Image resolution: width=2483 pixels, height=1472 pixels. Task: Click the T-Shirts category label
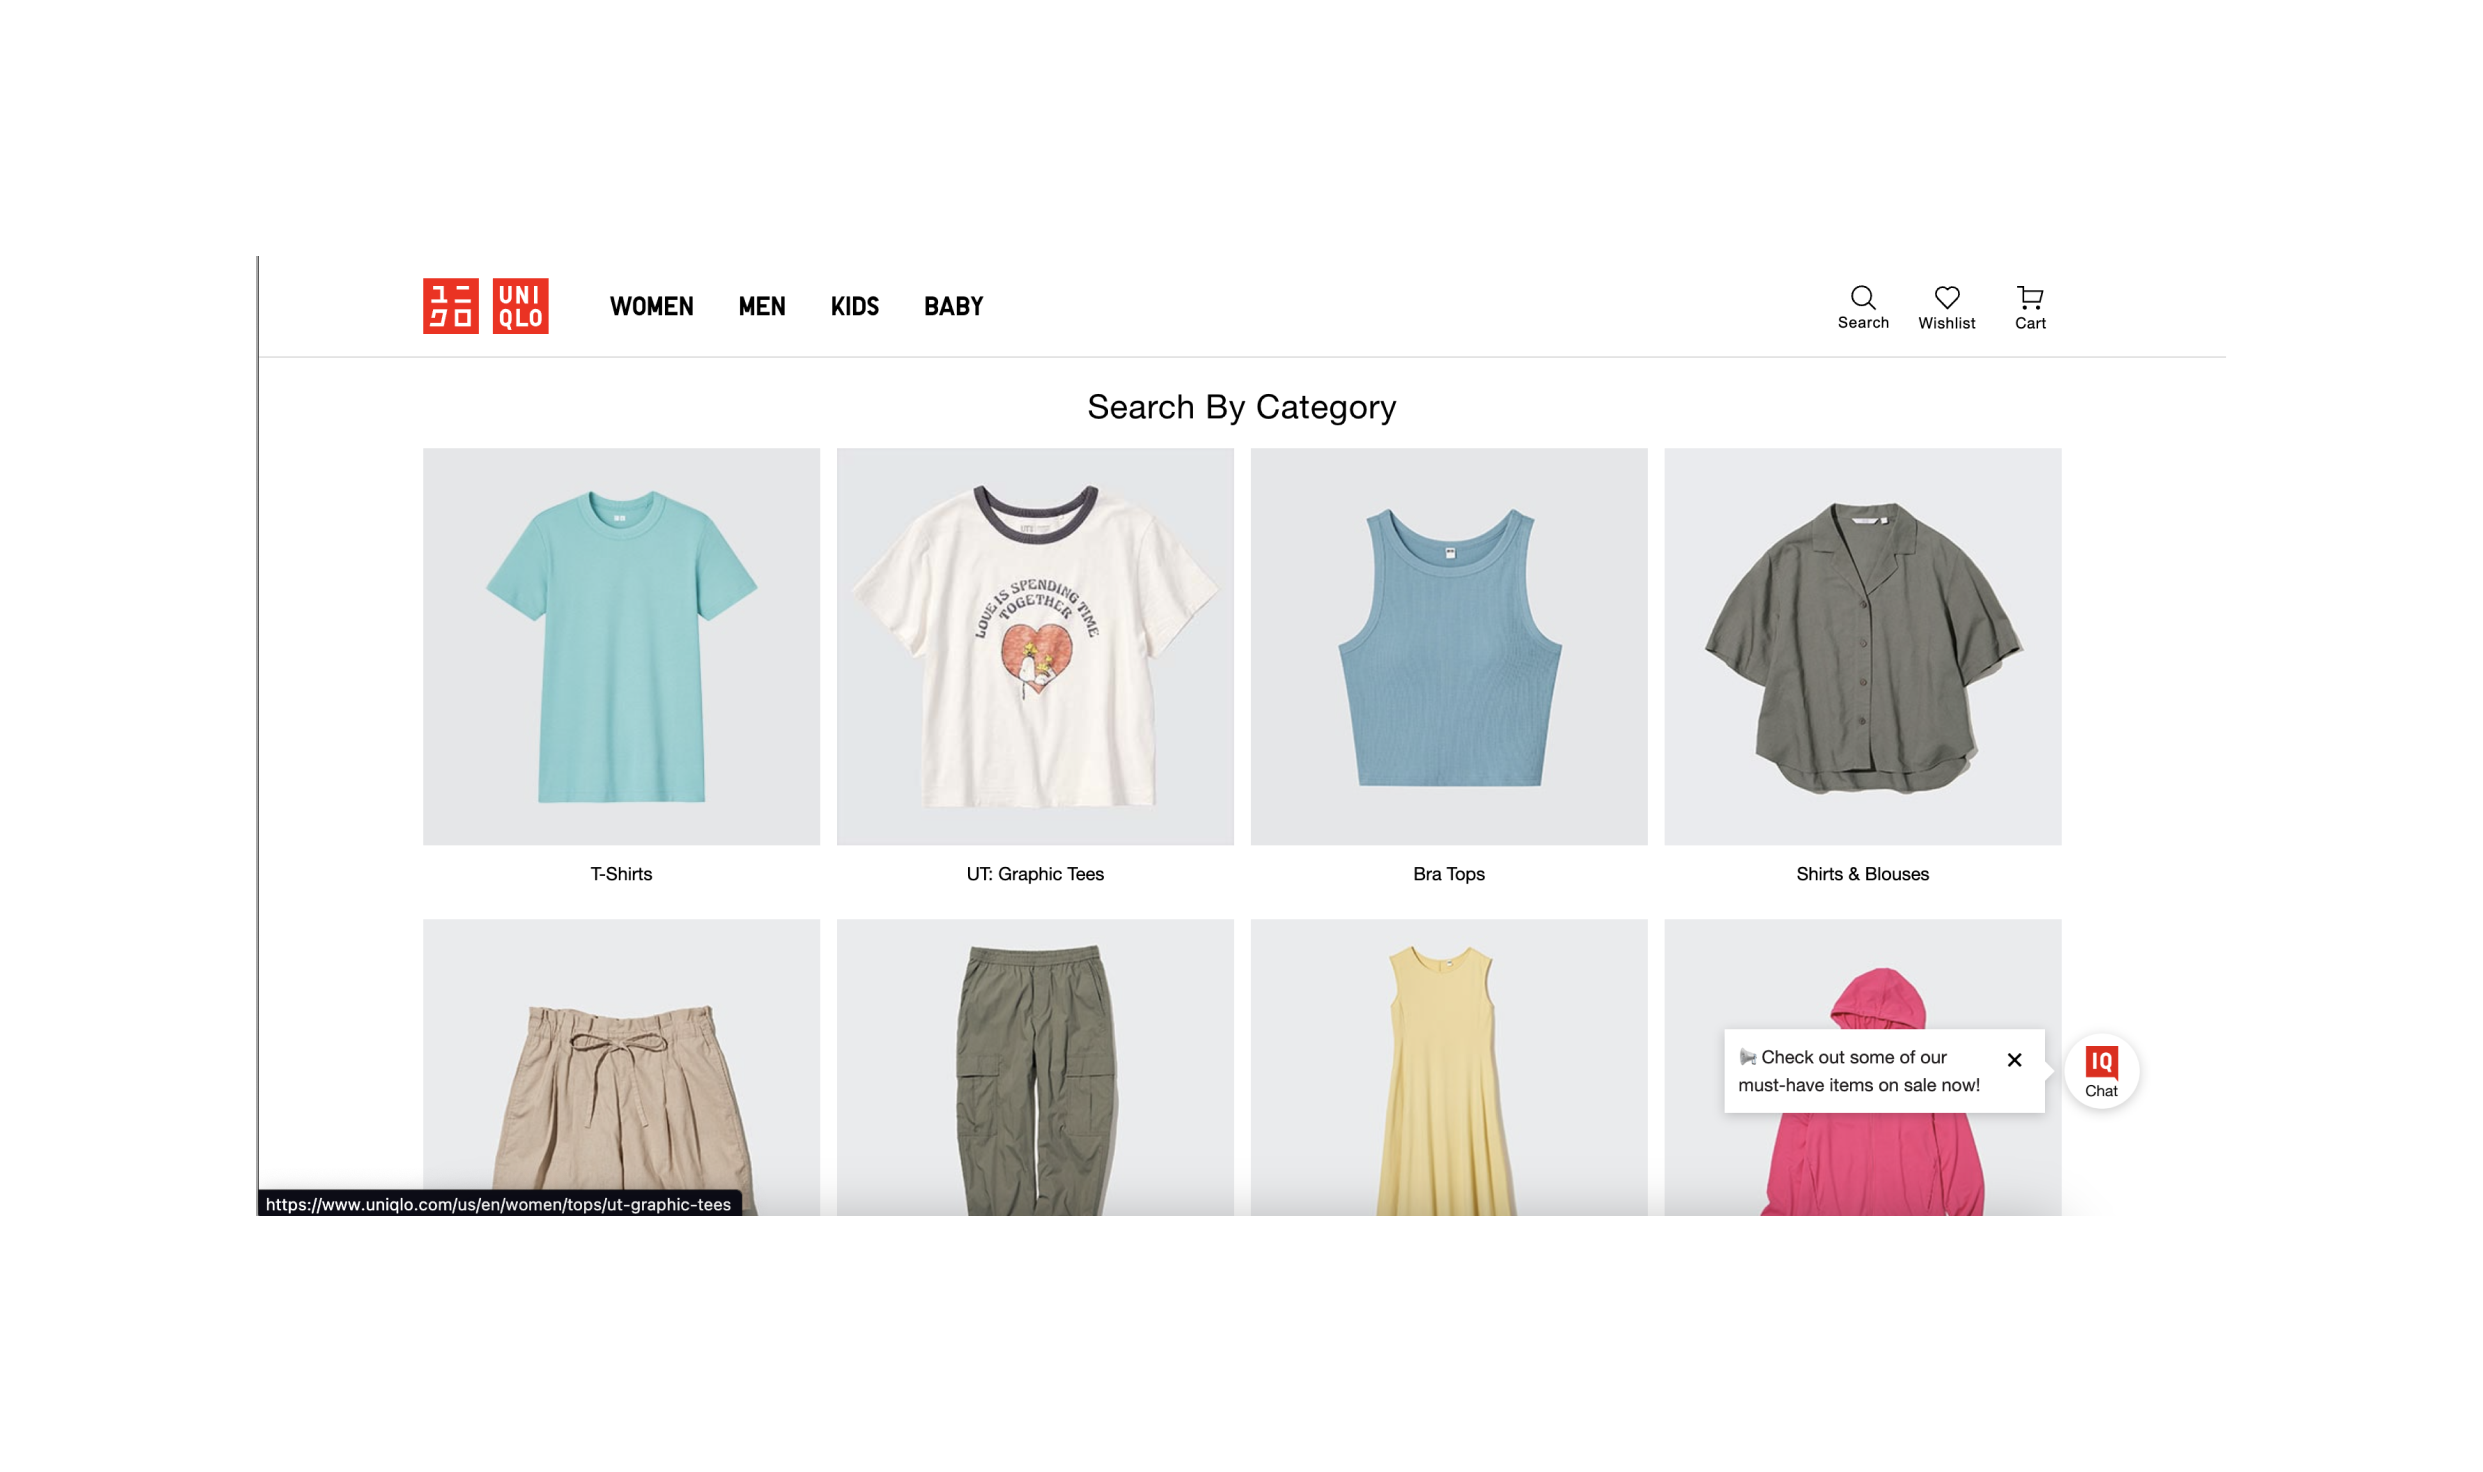point(621,874)
